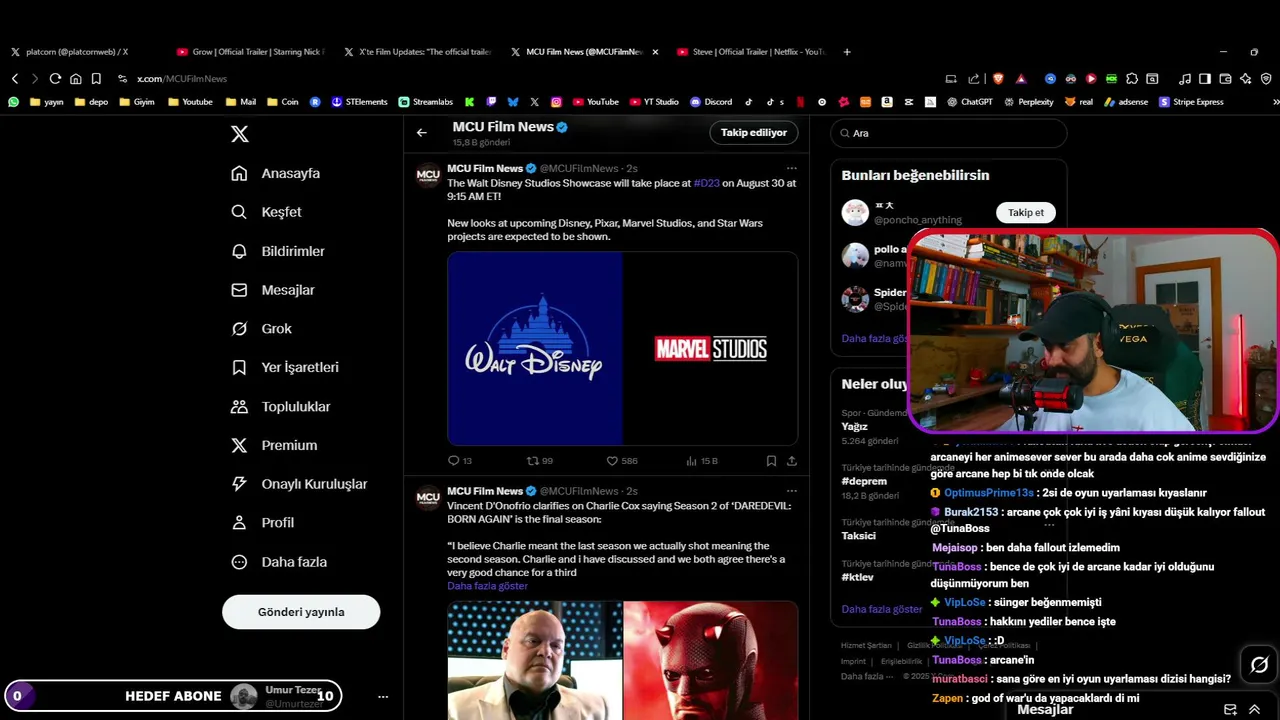Expand the Daha fazla sidebar menu
Screen dimensions: 1280x720
279,562
